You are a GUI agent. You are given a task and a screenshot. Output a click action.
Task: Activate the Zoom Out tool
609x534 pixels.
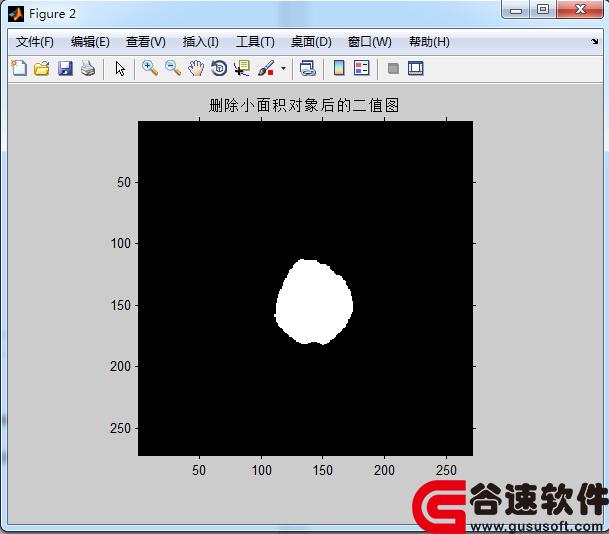click(173, 68)
